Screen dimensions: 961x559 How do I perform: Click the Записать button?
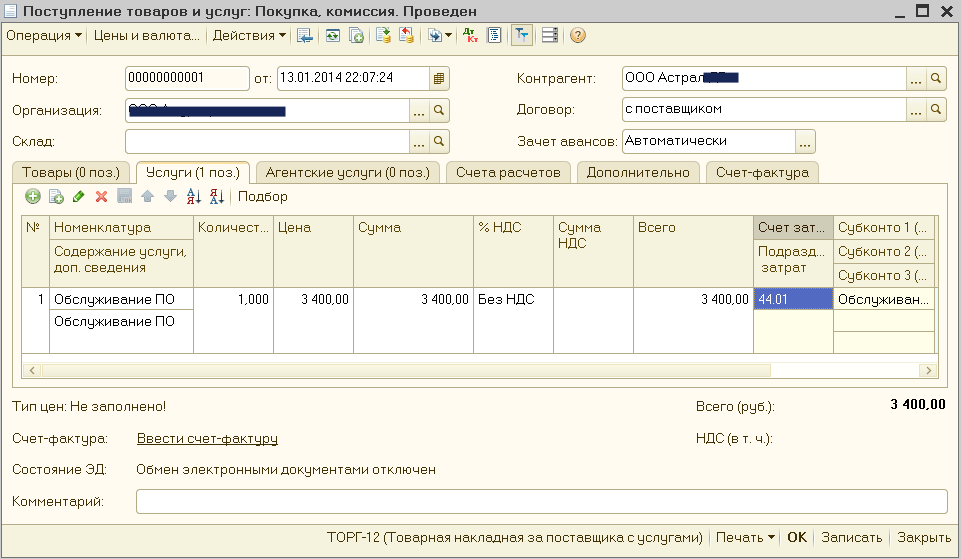[851, 537]
